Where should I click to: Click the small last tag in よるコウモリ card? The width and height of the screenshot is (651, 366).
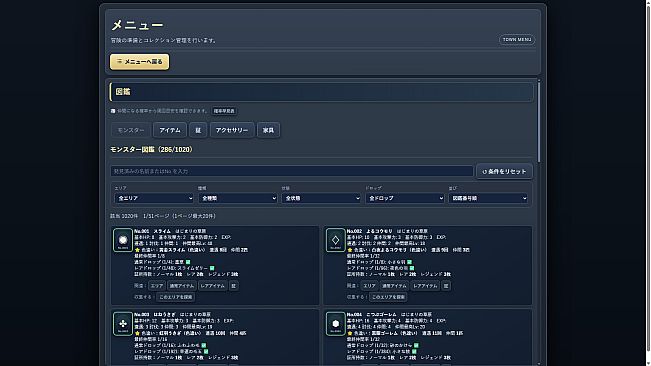446,286
